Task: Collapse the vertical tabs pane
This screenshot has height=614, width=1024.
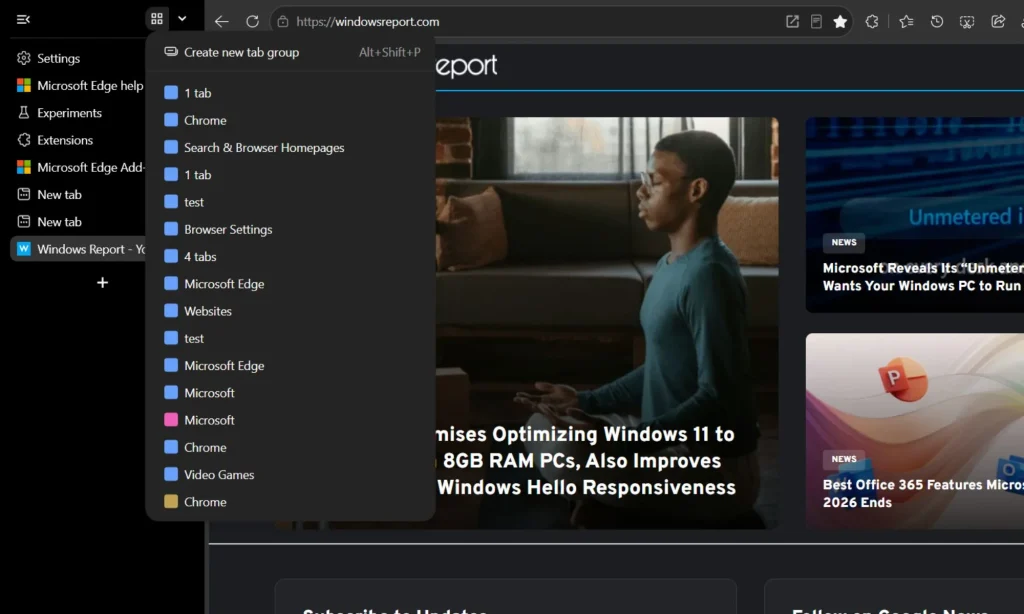Action: [24, 20]
